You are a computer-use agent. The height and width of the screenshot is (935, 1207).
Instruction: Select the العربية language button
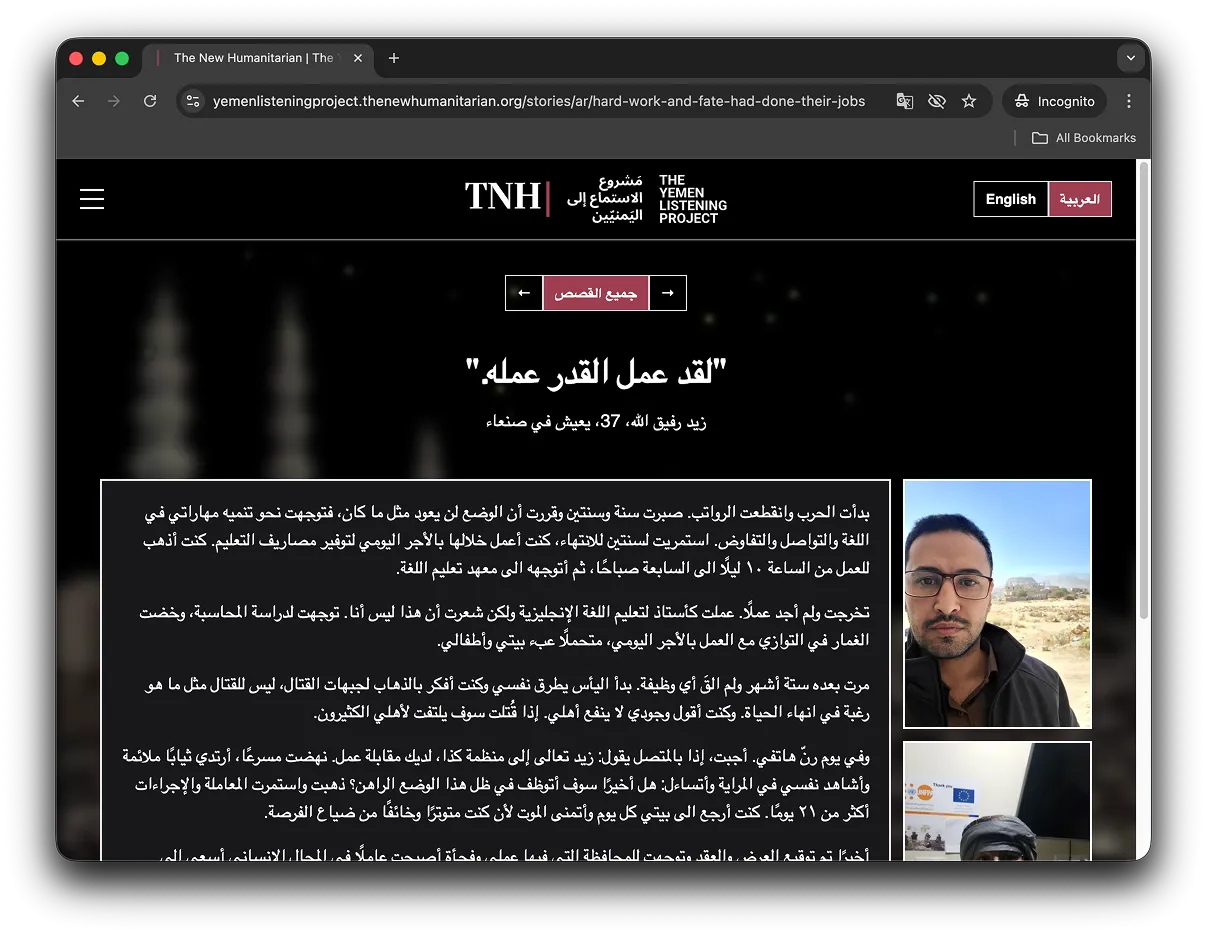point(1079,199)
